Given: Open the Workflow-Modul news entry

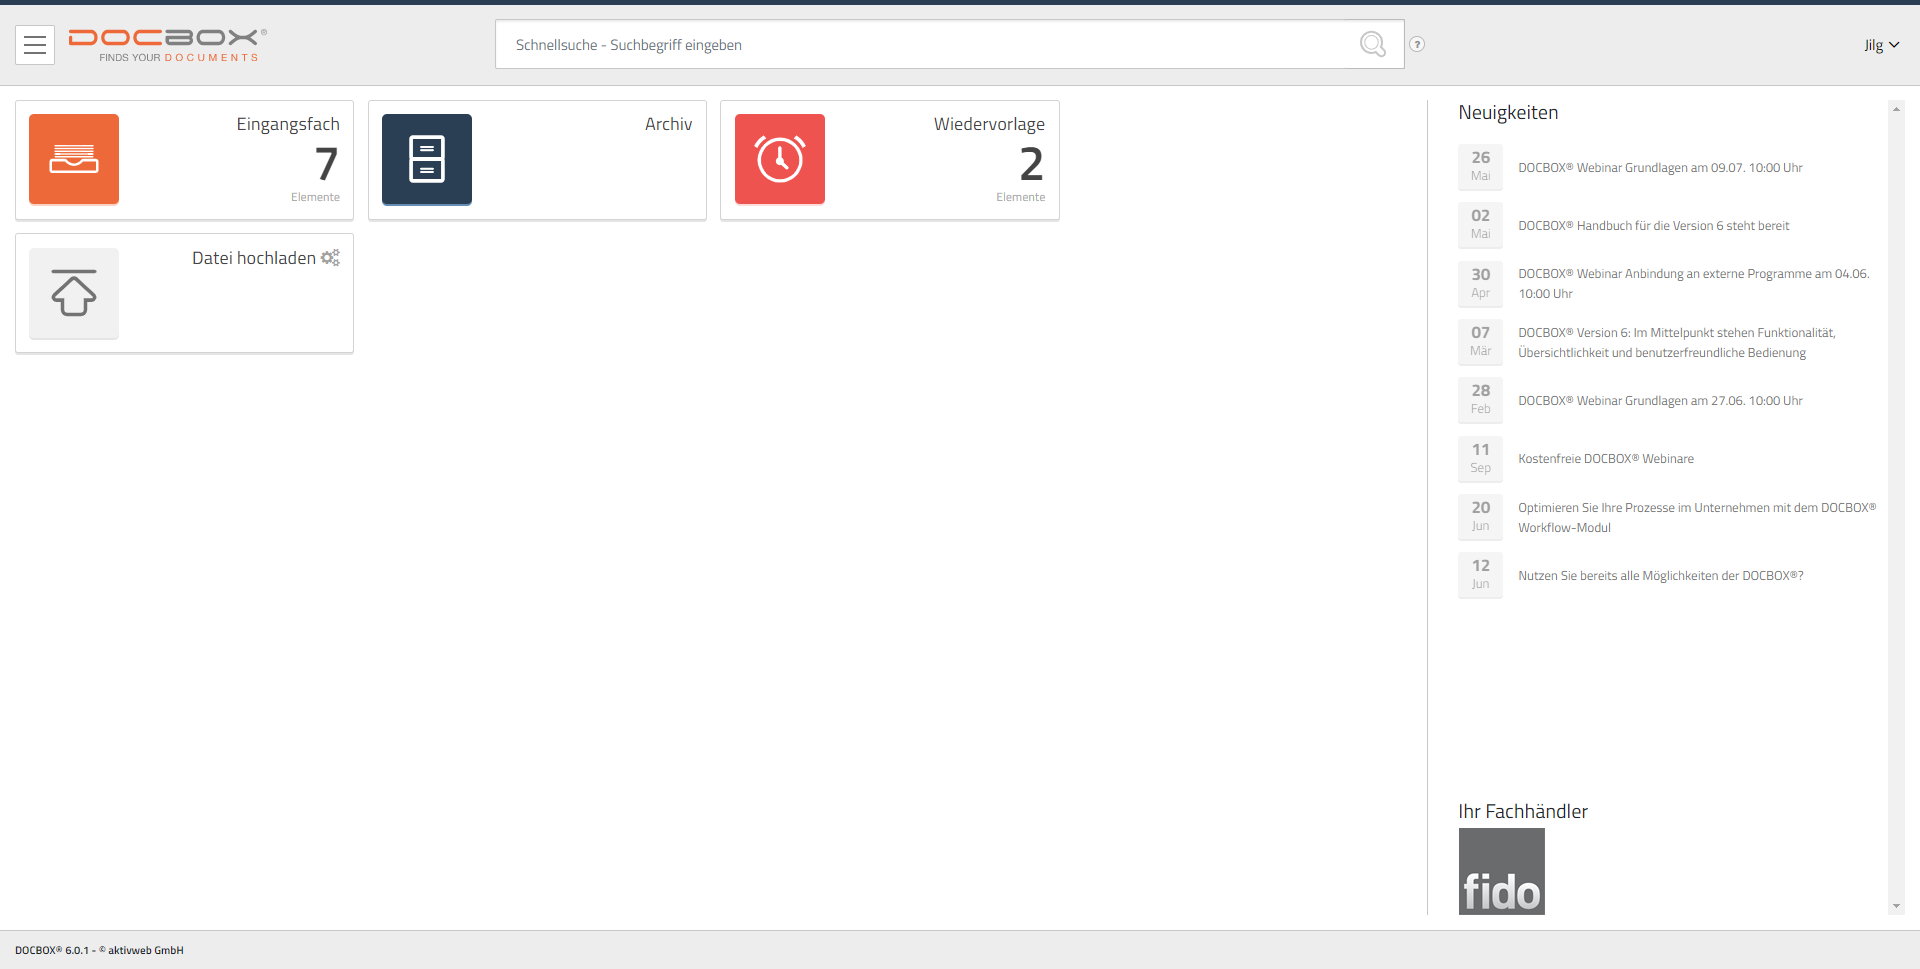Looking at the screenshot, I should pos(1696,517).
